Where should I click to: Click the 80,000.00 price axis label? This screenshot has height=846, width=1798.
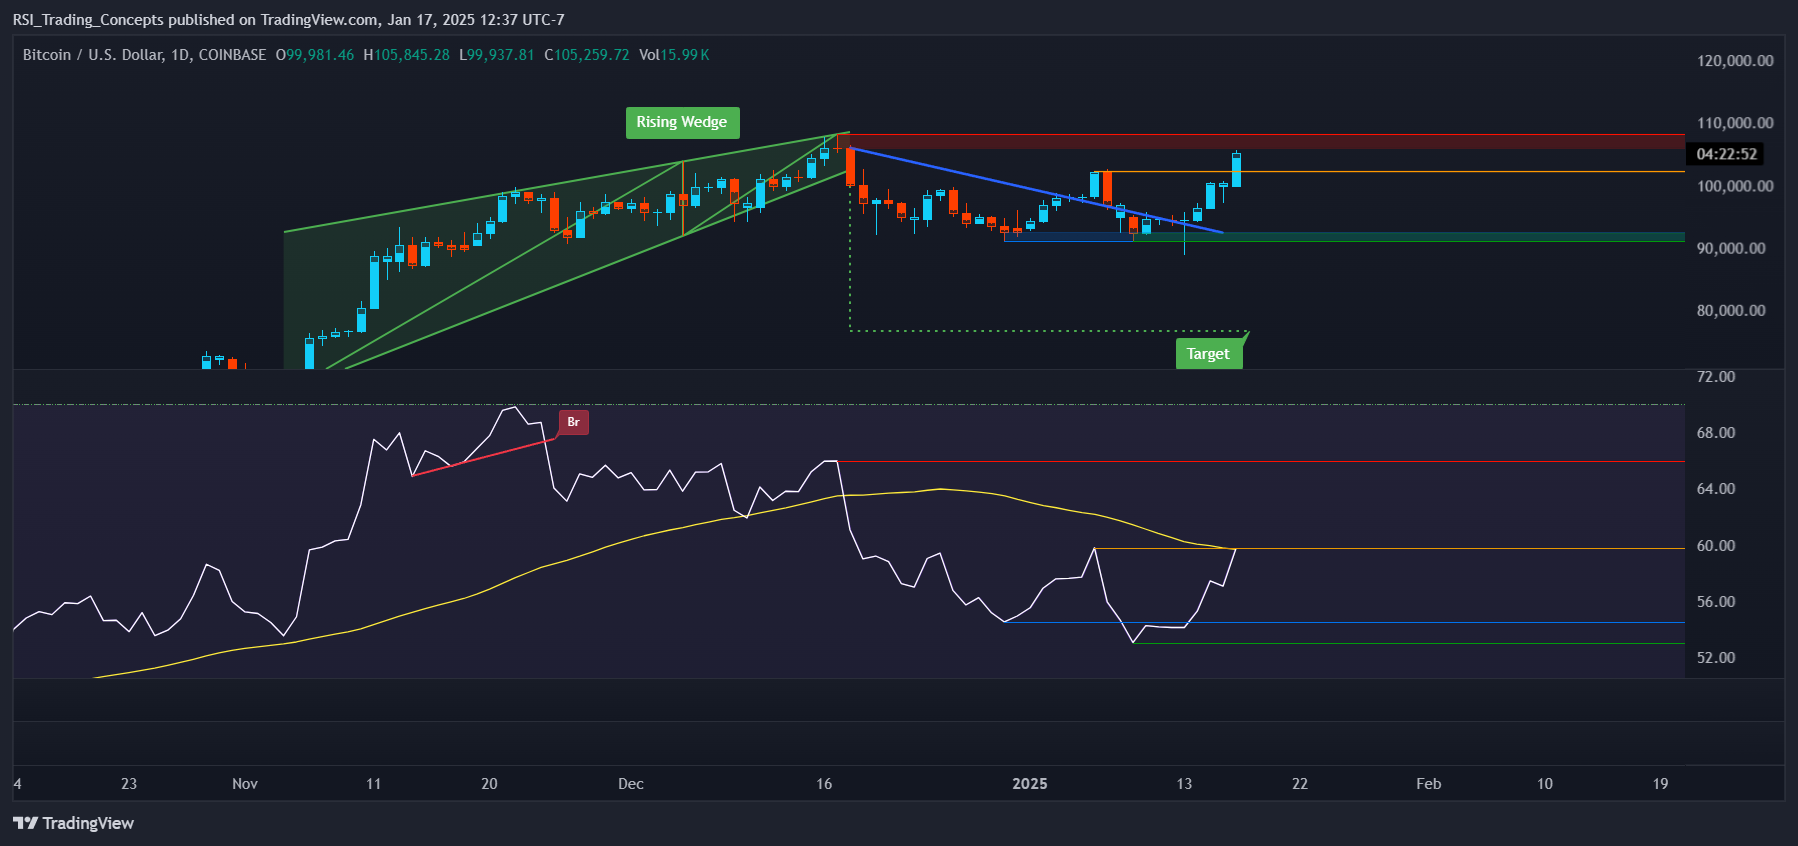1731,311
